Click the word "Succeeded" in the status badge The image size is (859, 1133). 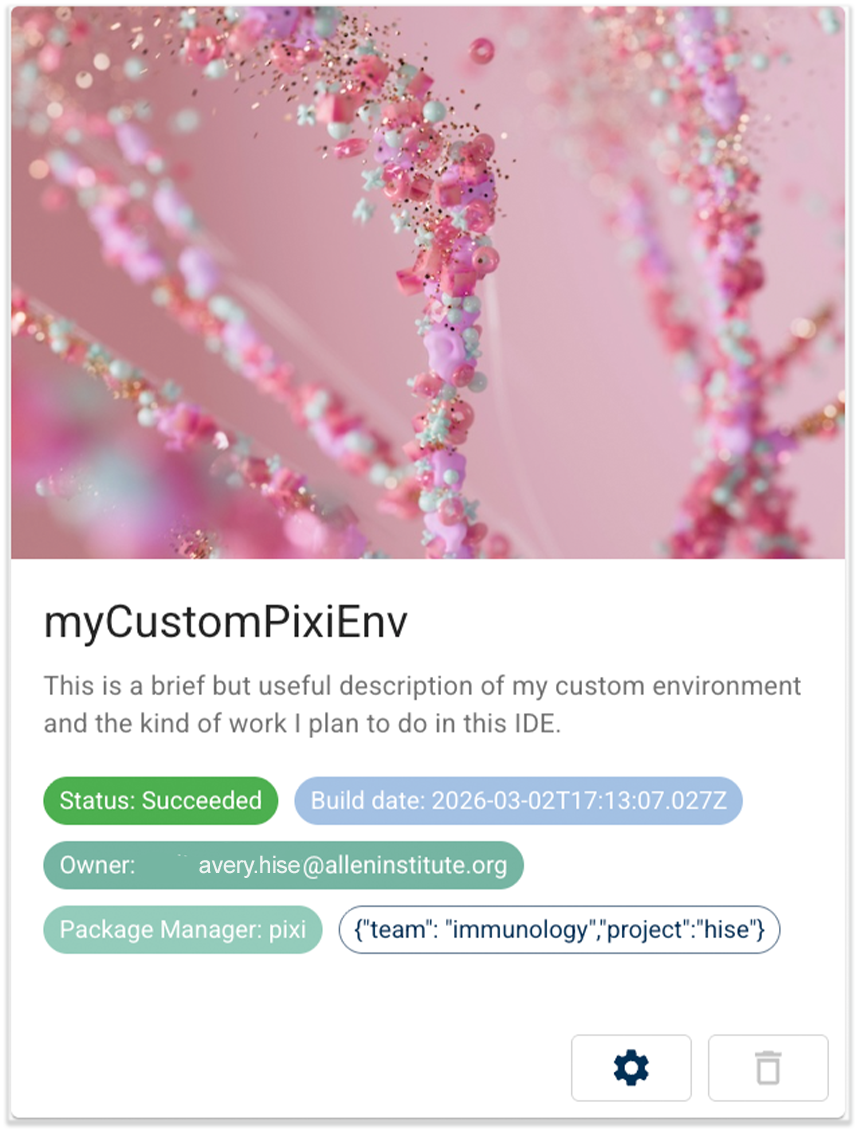click(x=202, y=801)
